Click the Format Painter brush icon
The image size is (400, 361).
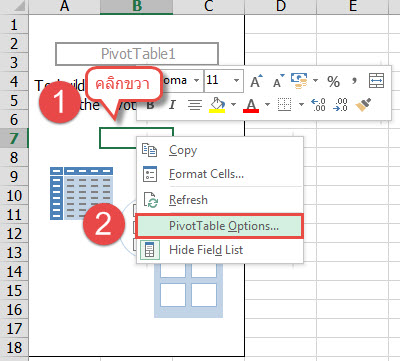coord(363,105)
